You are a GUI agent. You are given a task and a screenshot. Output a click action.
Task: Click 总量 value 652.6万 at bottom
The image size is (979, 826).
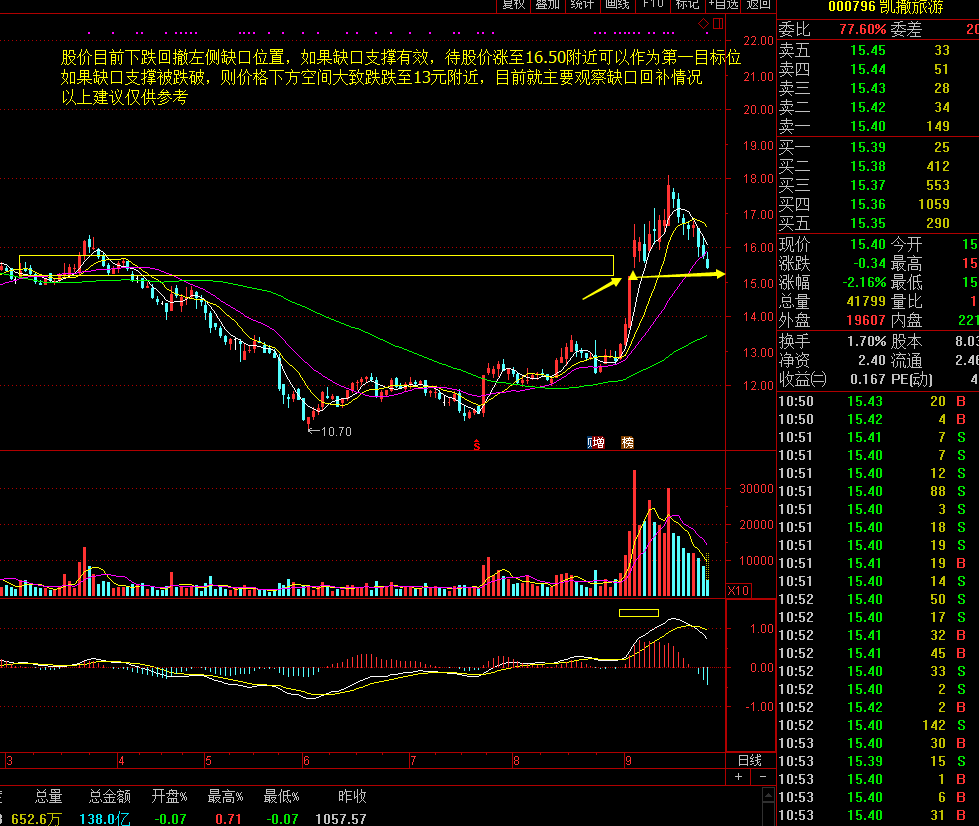[x=36, y=819]
